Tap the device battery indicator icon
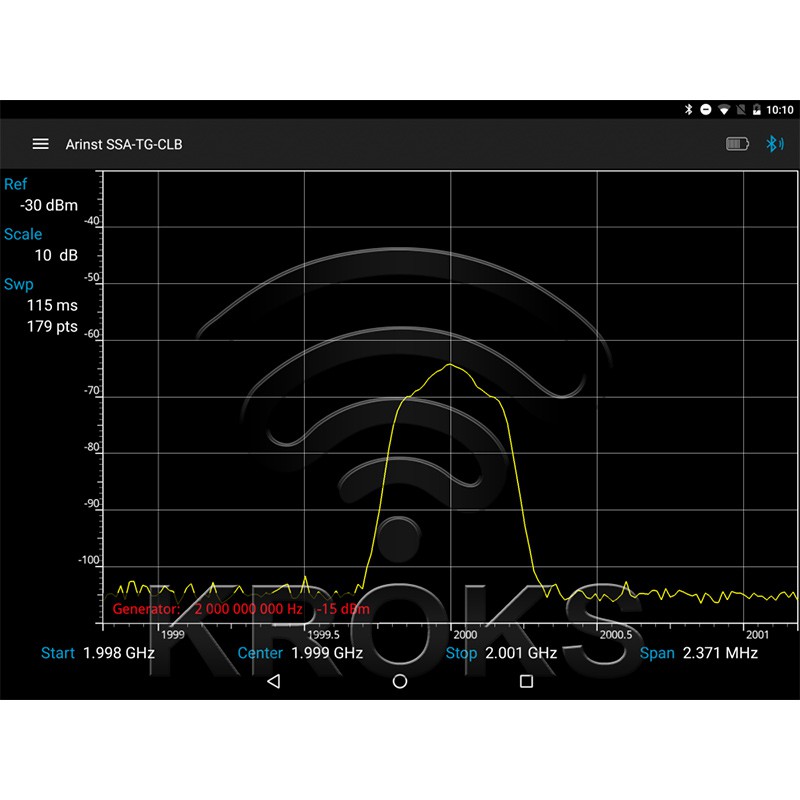 tap(737, 144)
